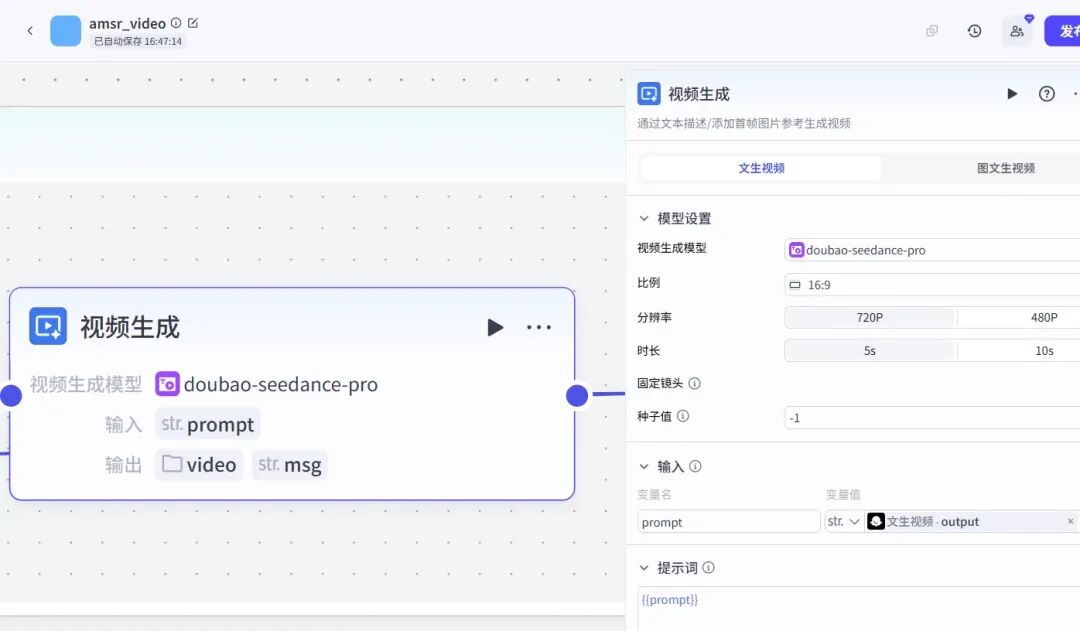Screen dimensions: 1080x631
Task: Open the amsr_video blue app avatar
Action: [x=65, y=31]
